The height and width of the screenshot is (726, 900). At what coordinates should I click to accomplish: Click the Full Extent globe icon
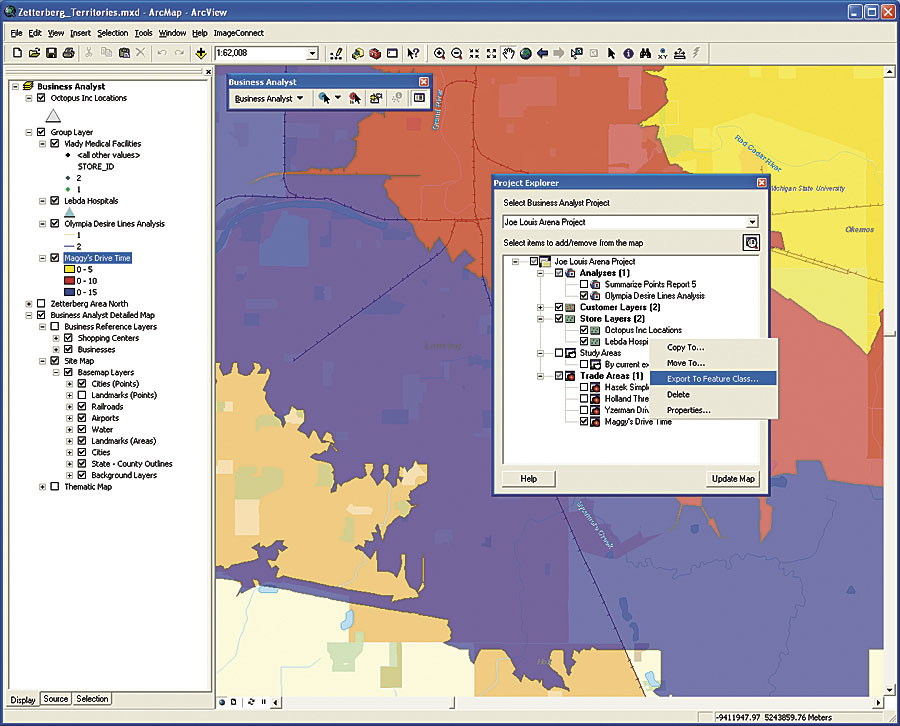pyautogui.click(x=526, y=53)
